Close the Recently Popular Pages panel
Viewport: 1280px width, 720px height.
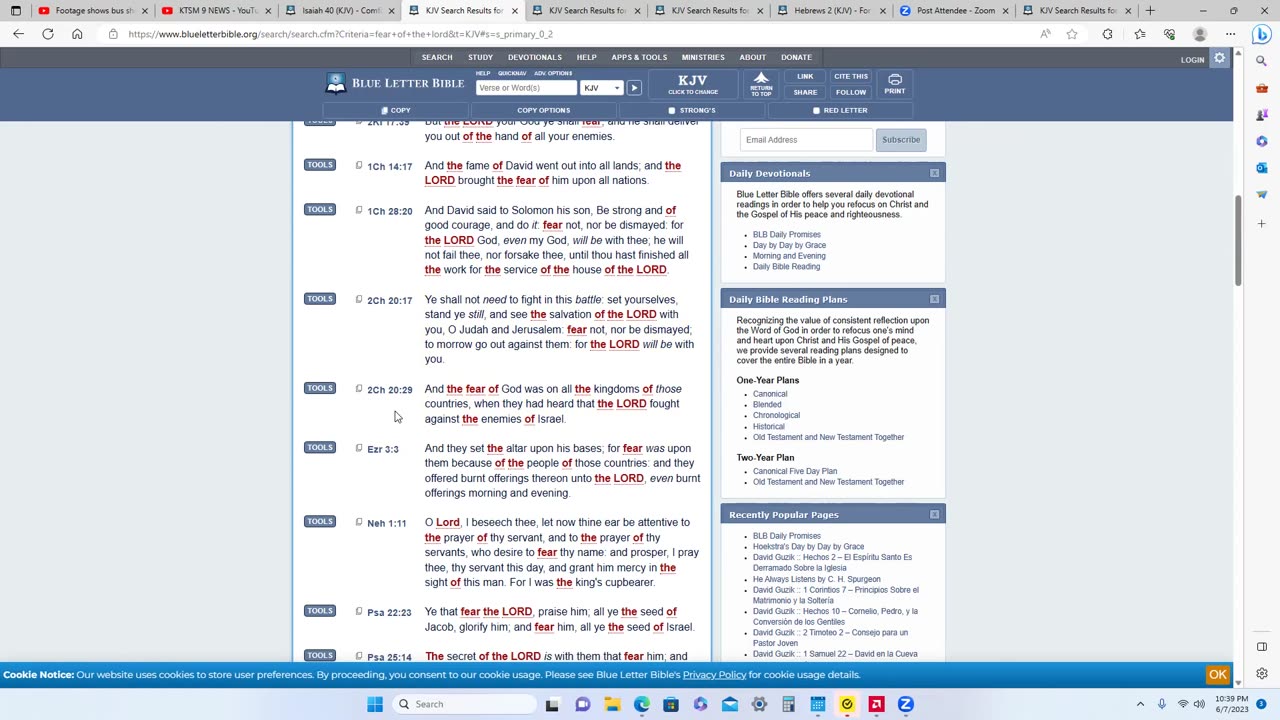[x=934, y=514]
